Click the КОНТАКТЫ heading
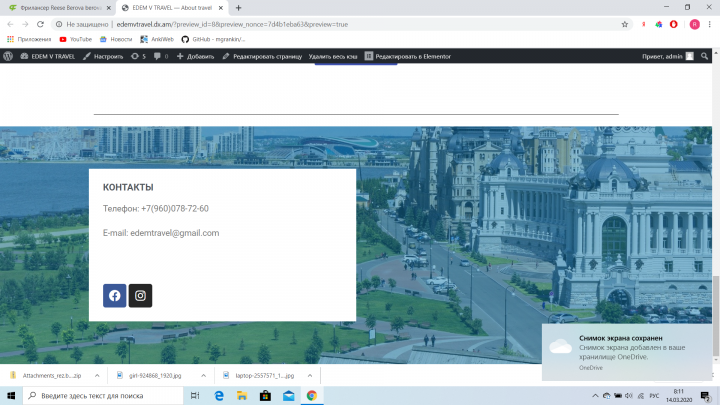This screenshot has height=405, width=720. 128,187
